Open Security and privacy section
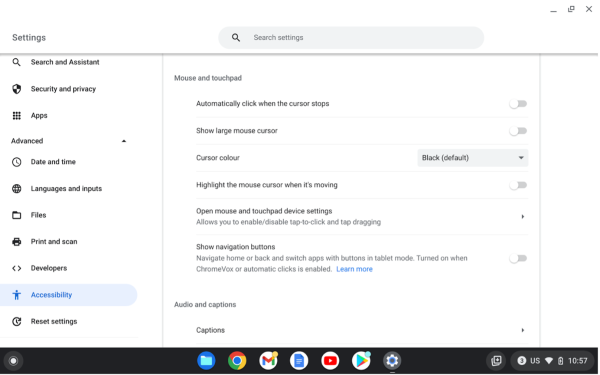Screen dimensions: 600x375 tap(63, 89)
